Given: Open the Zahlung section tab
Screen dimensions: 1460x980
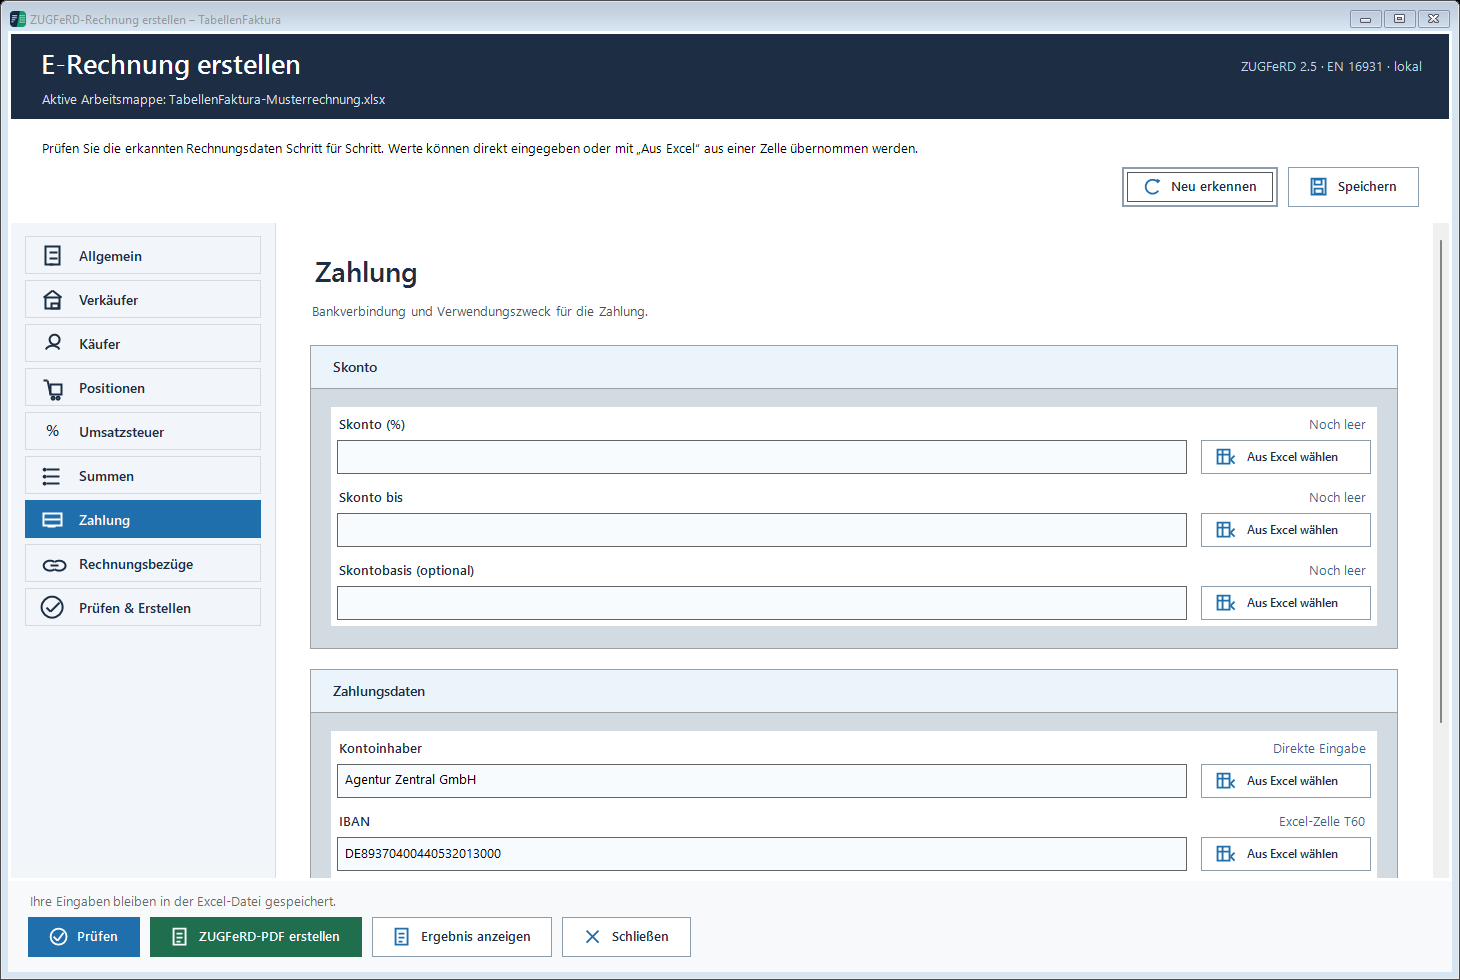Looking at the screenshot, I should 143,519.
